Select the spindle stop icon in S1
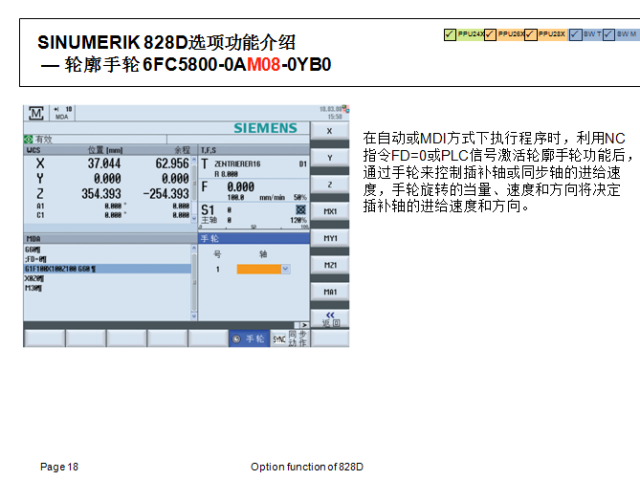The width and height of the screenshot is (640, 480). pos(300,209)
